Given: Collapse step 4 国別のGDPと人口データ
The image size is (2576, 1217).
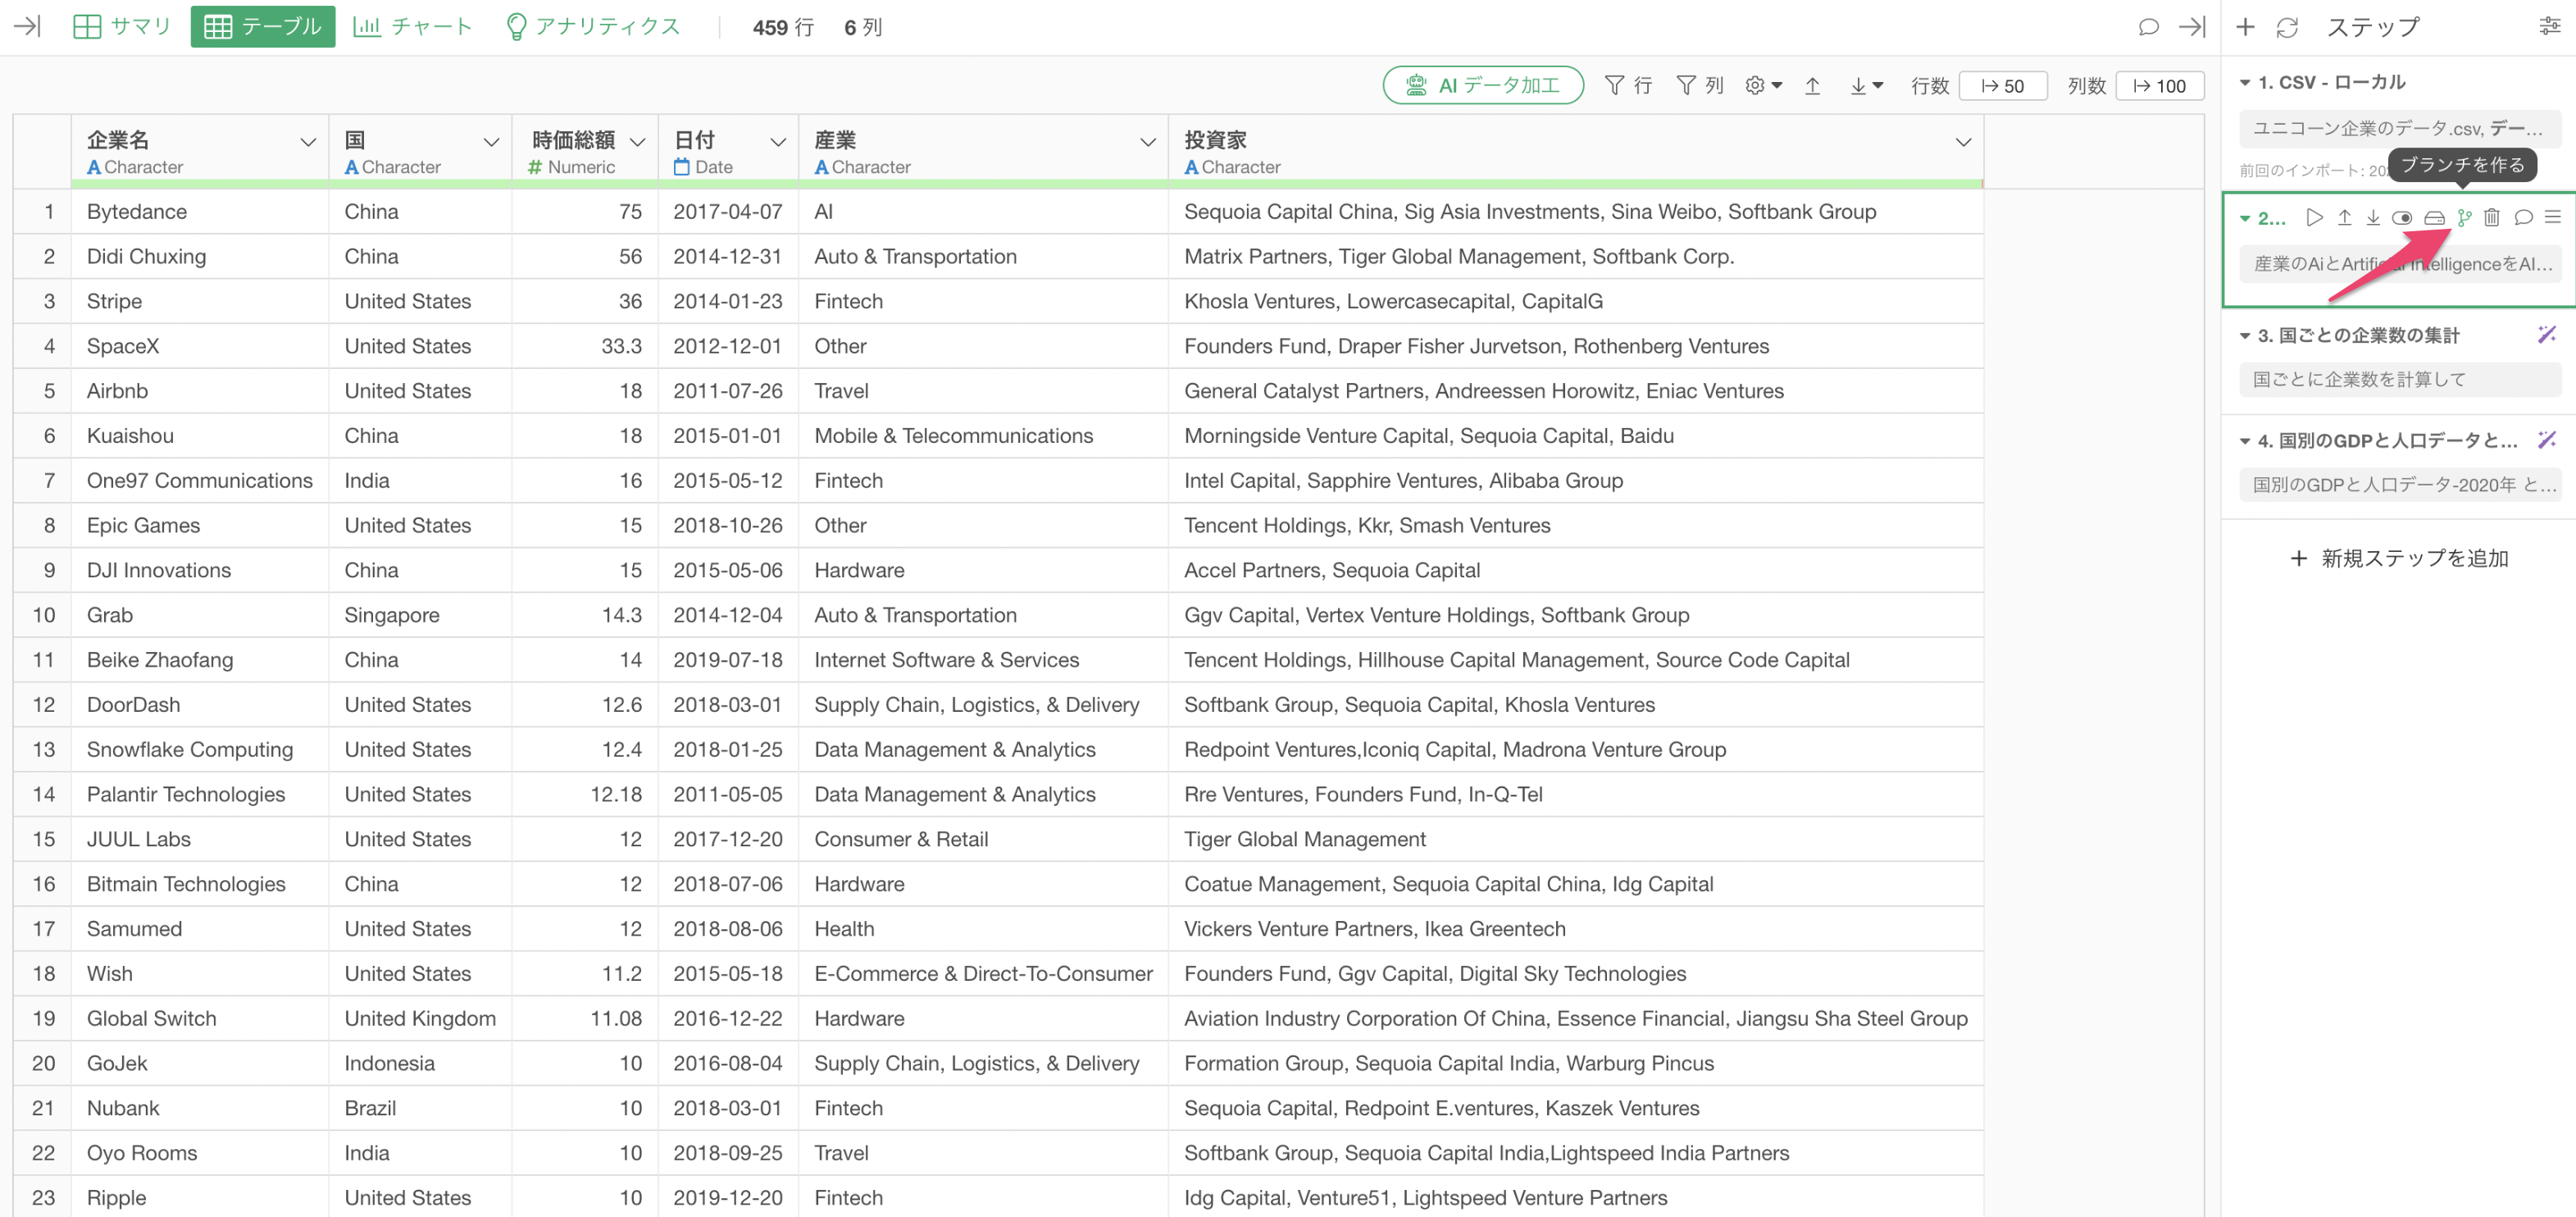Looking at the screenshot, I should tap(2245, 441).
